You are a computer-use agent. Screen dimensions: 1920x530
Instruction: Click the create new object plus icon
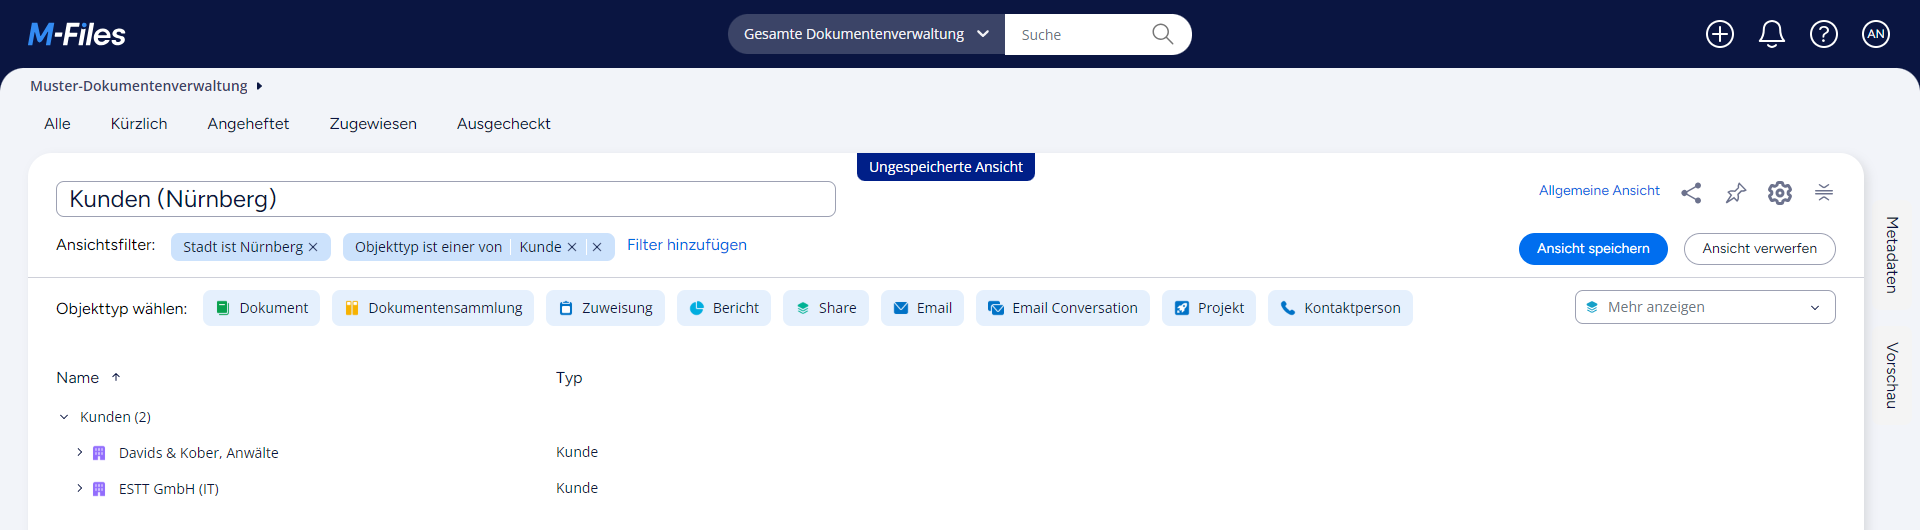1719,34
